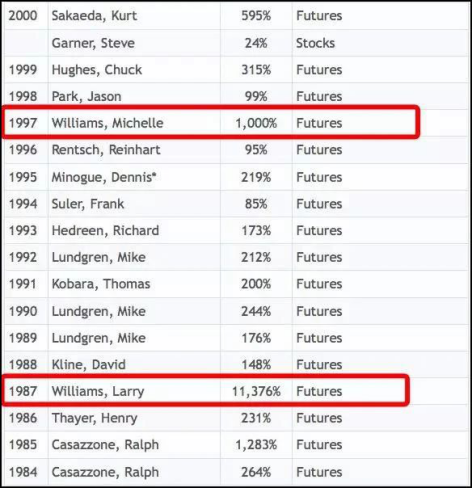Select the name Kline, David
This screenshot has height=488, width=472.
coord(88,364)
